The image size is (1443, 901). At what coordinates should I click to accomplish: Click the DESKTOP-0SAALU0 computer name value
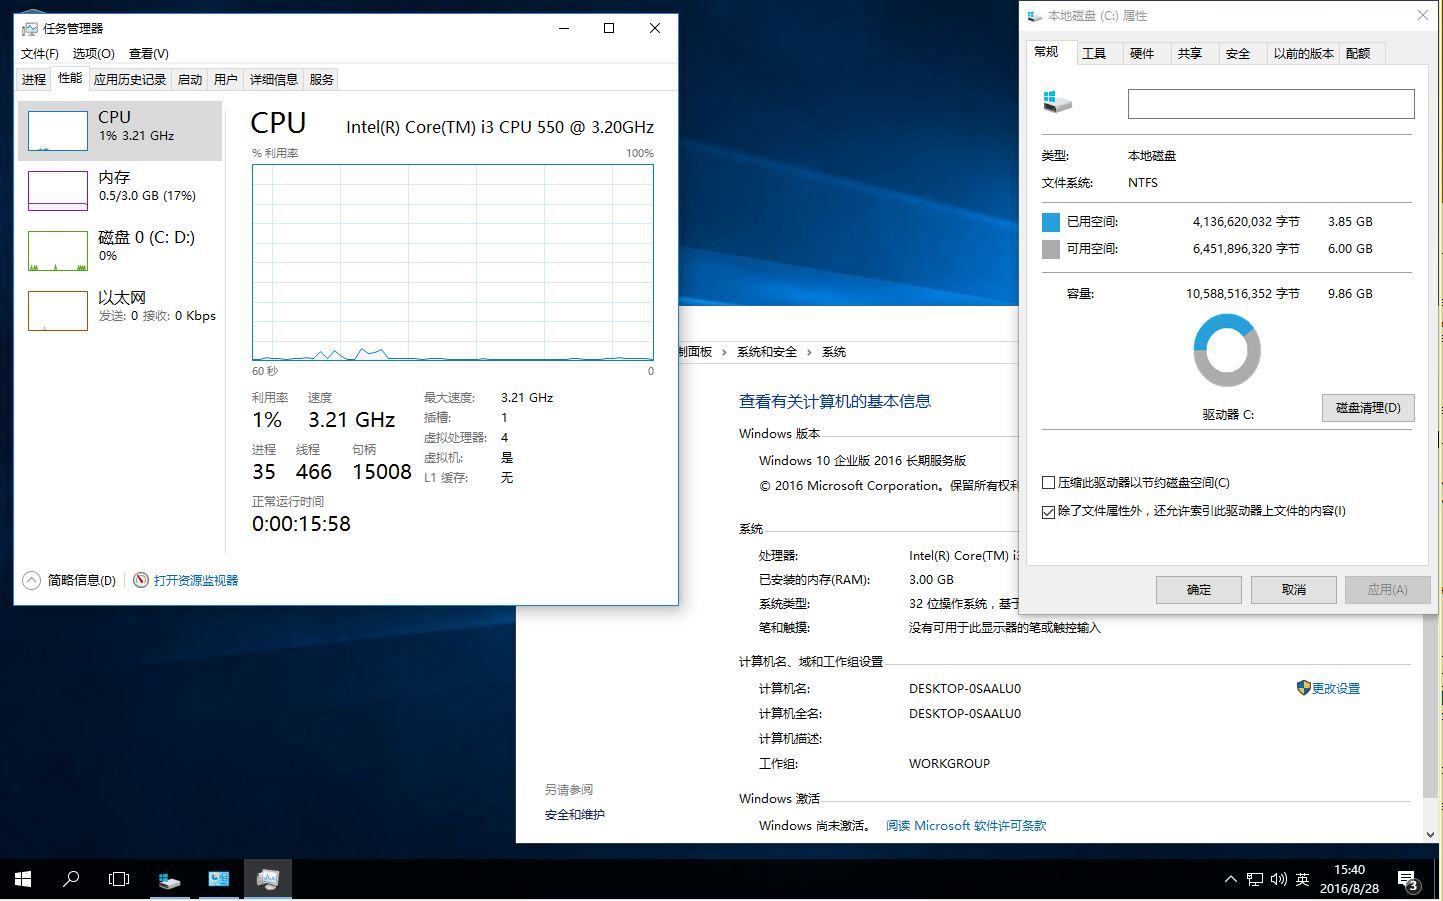point(965,689)
